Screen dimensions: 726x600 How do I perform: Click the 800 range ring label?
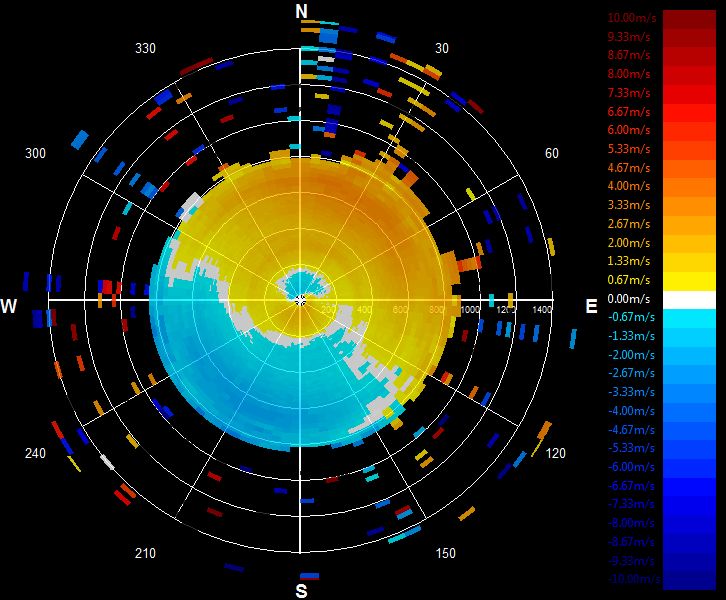tap(436, 309)
